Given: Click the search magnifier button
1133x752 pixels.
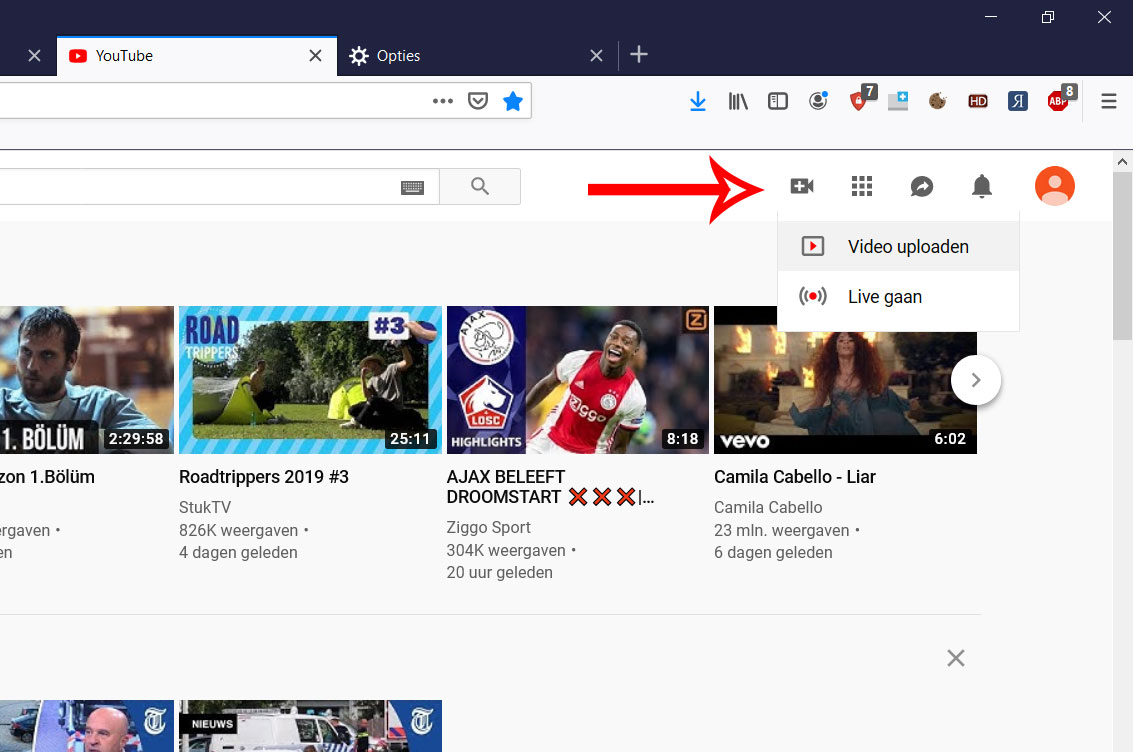Looking at the screenshot, I should [480, 186].
